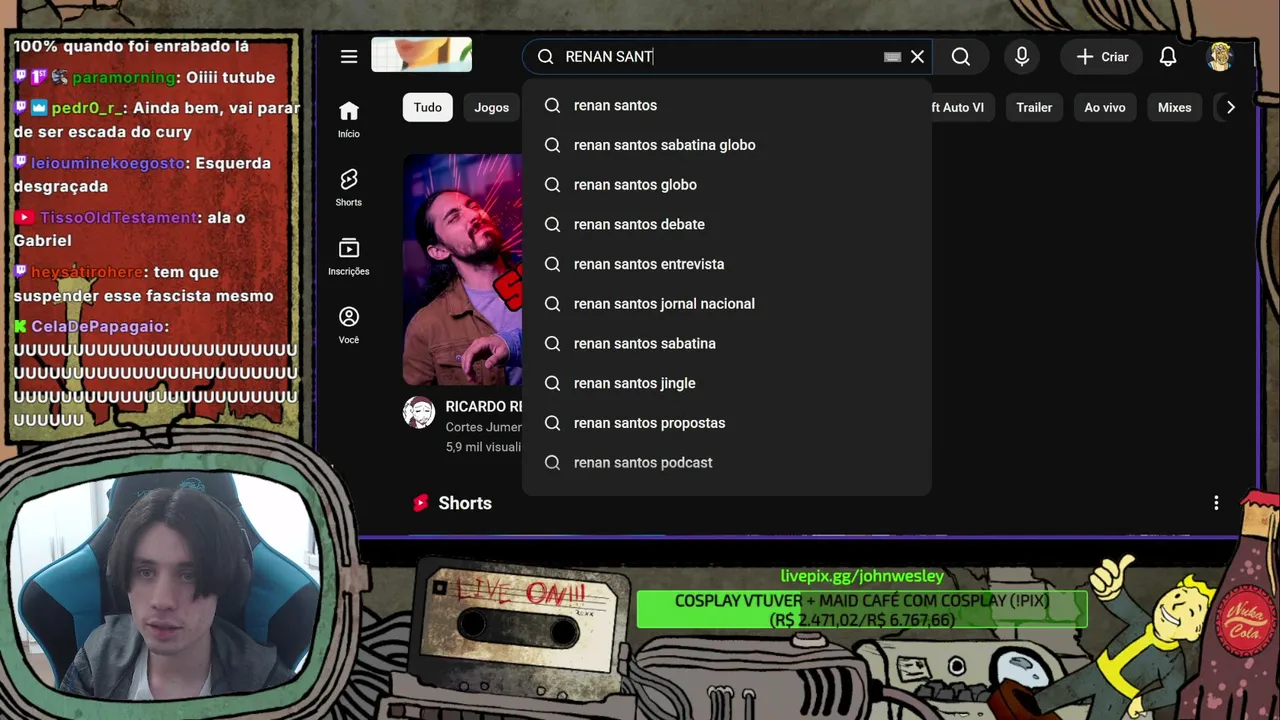Choose the suggestion "renan santos sabatina"
This screenshot has height=720, width=1280.
[727, 343]
